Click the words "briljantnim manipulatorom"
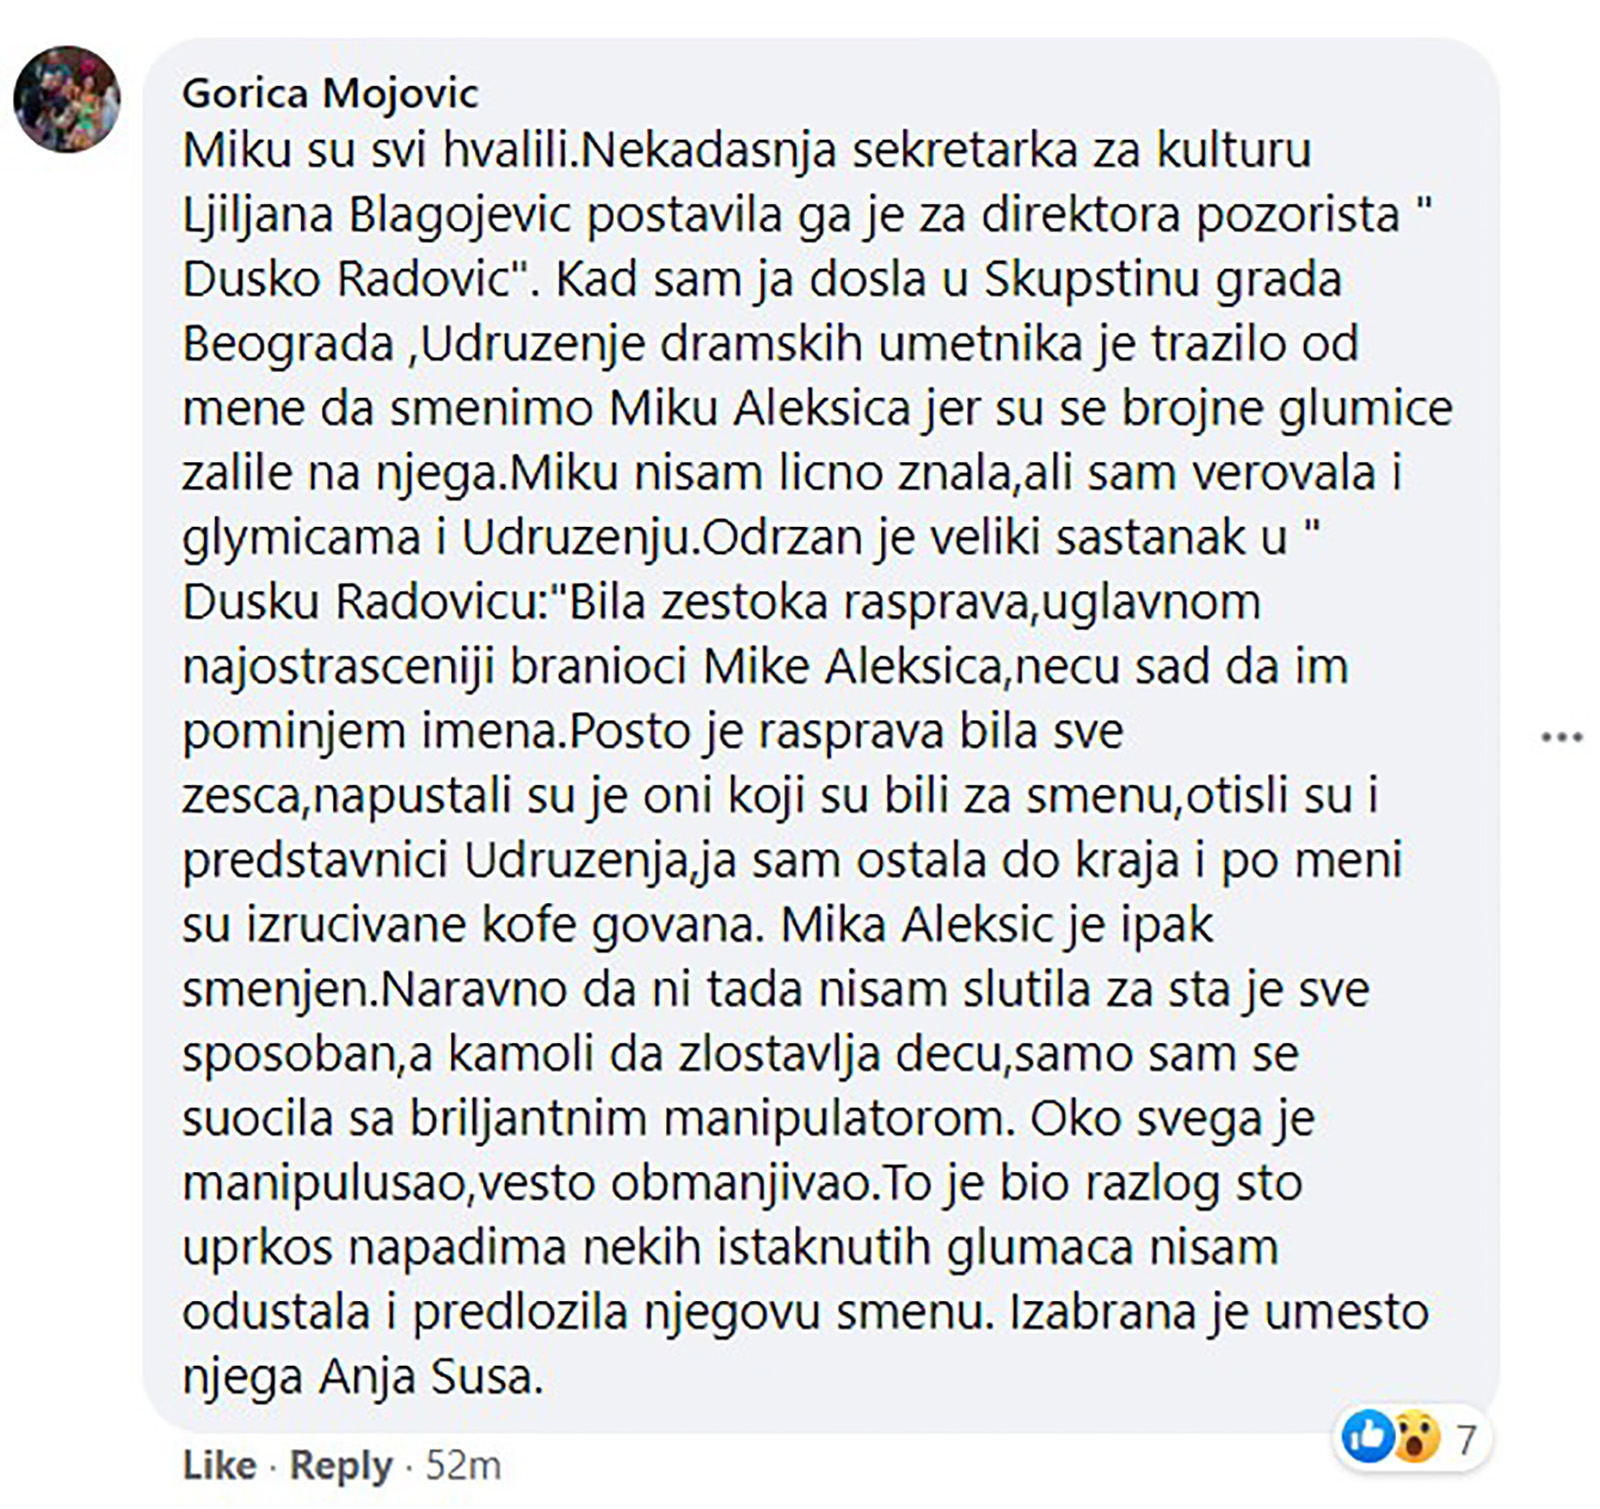This screenshot has height=1509, width=1600. pos(706,1118)
